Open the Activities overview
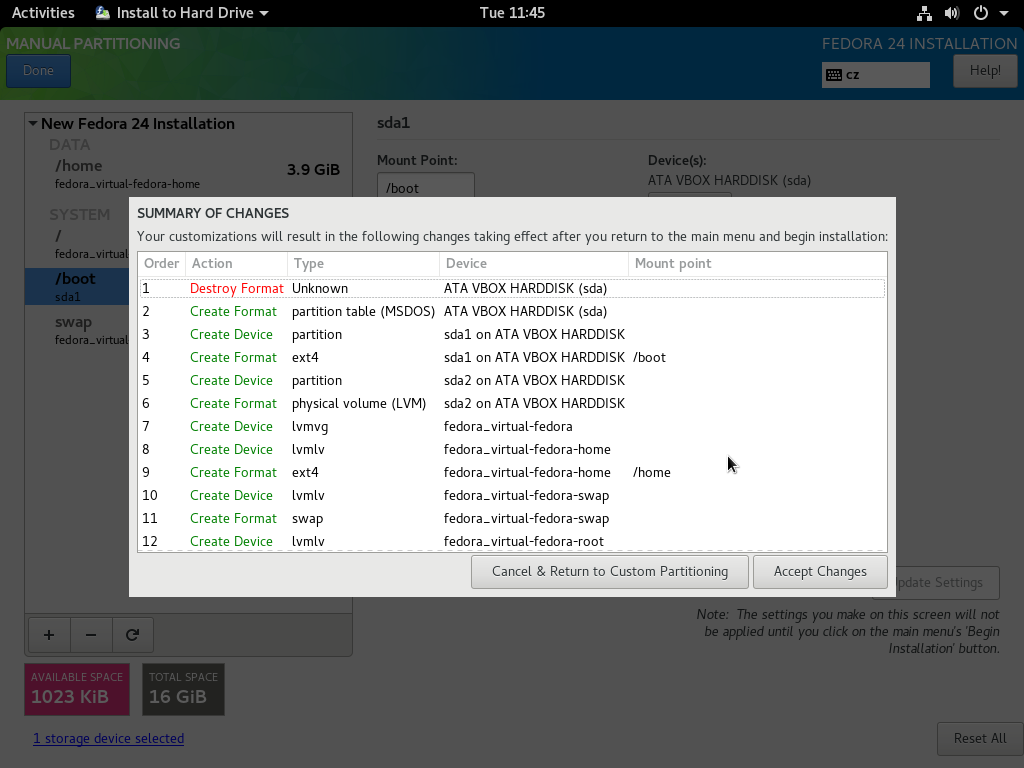Screen dimensions: 1024x768 coord(43,13)
